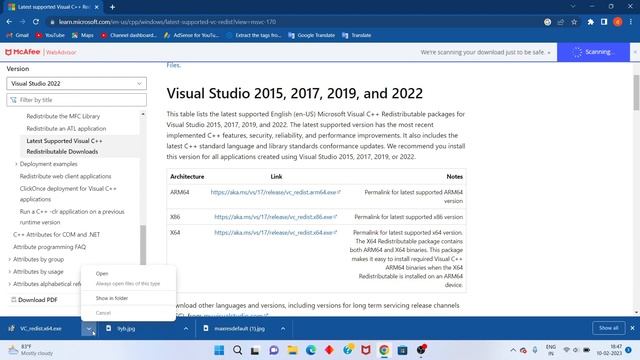Open taskbar clock and date

(x=609, y=350)
